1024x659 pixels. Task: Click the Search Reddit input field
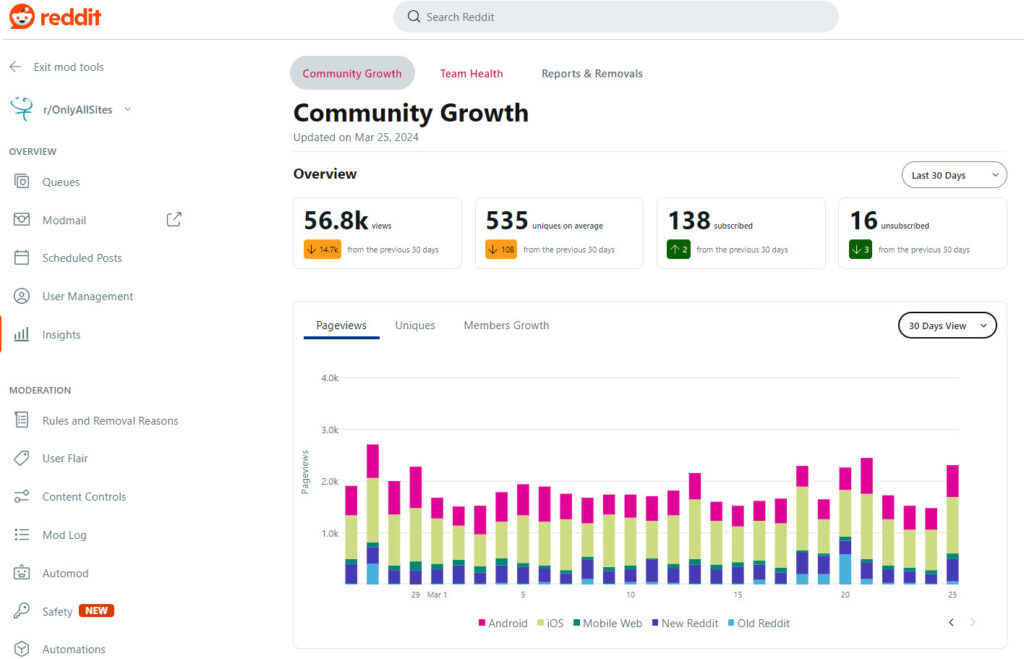point(615,17)
